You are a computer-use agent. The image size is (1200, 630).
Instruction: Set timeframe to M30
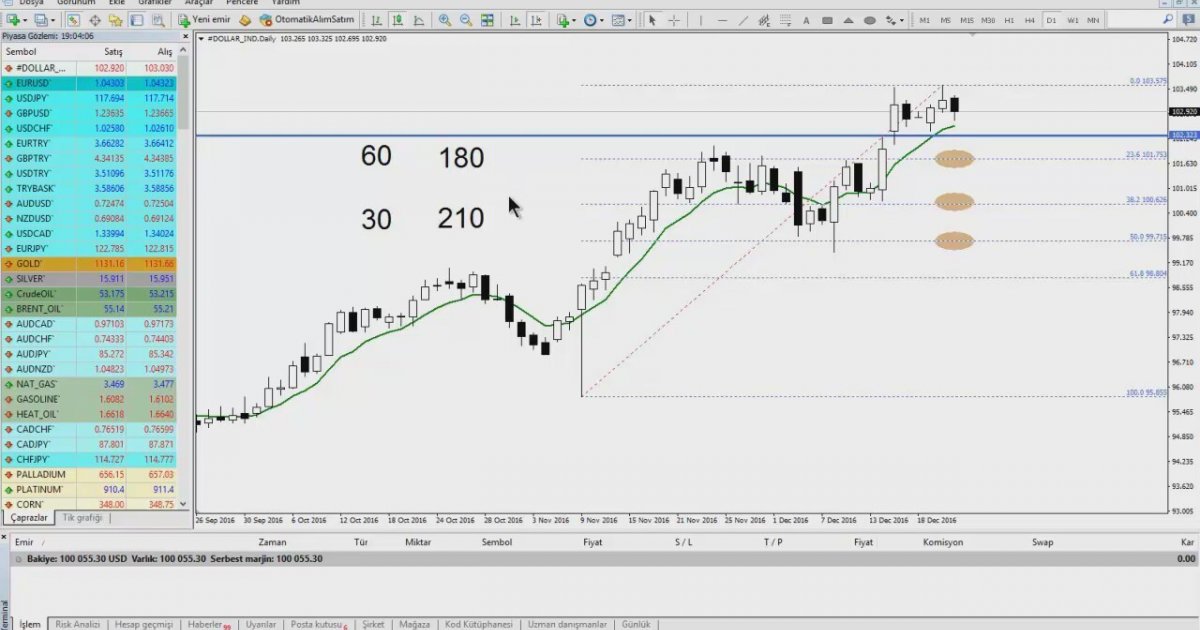pyautogui.click(x=988, y=20)
